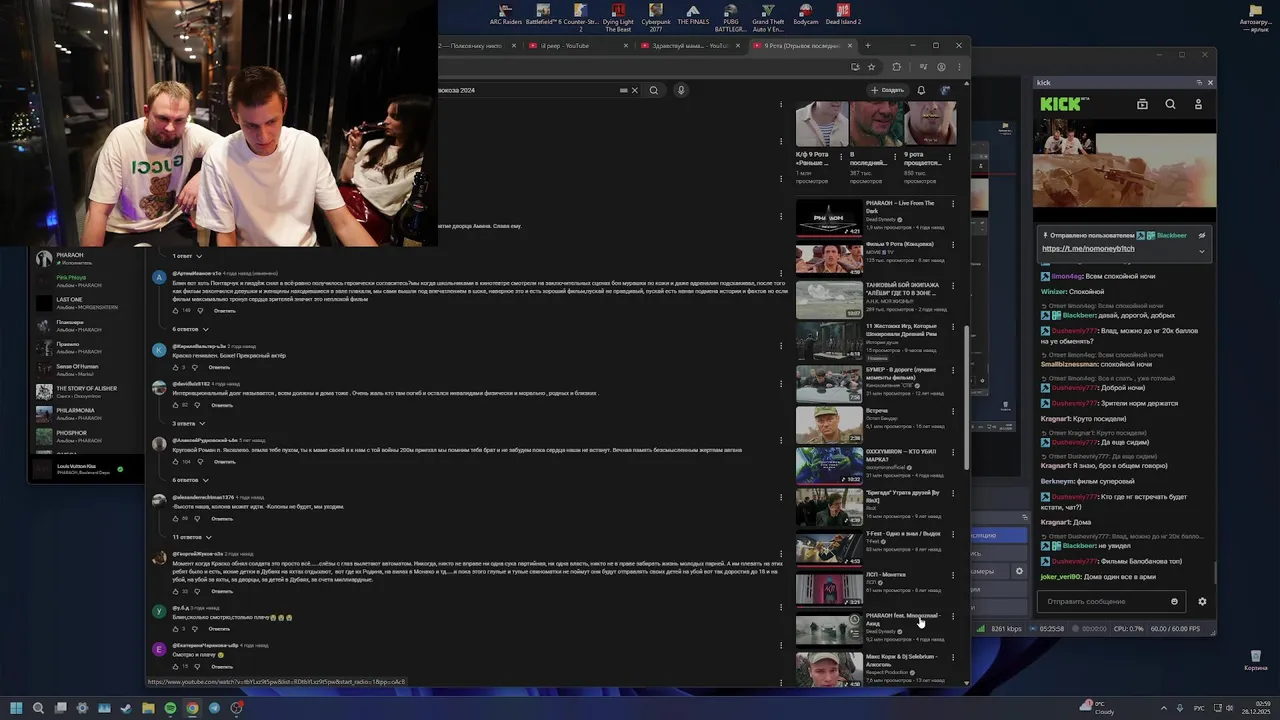Open Spotify from the taskbar
This screenshot has width=1280, height=720.
pyautogui.click(x=170, y=707)
